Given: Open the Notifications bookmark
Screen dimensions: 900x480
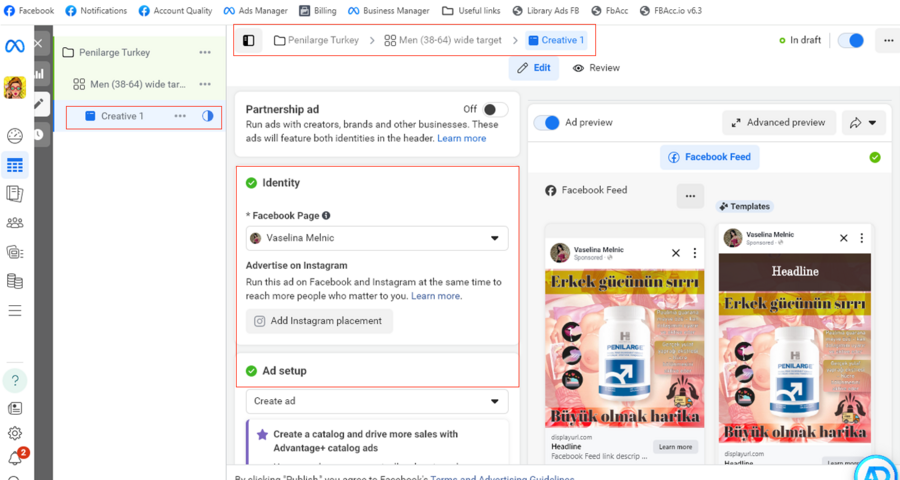Looking at the screenshot, I should 96,11.
